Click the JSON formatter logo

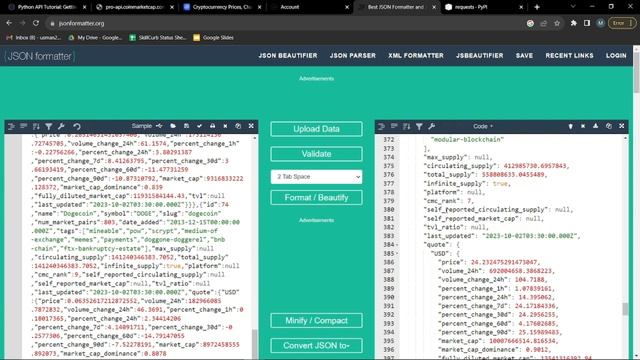point(40,56)
